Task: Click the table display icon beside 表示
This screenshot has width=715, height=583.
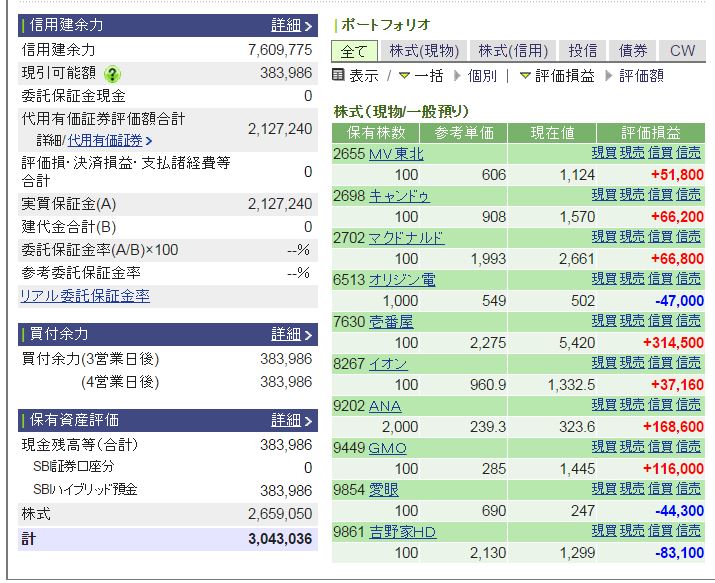Action: 338,75
